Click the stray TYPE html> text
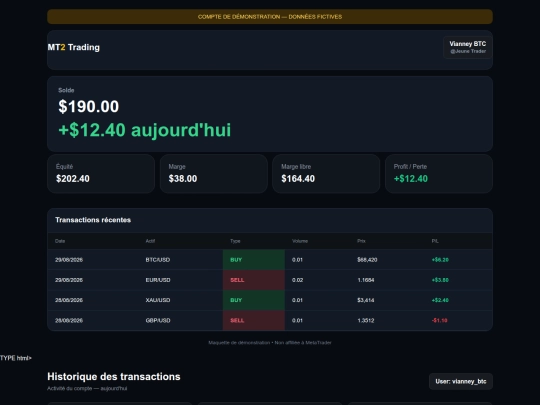 point(16,358)
